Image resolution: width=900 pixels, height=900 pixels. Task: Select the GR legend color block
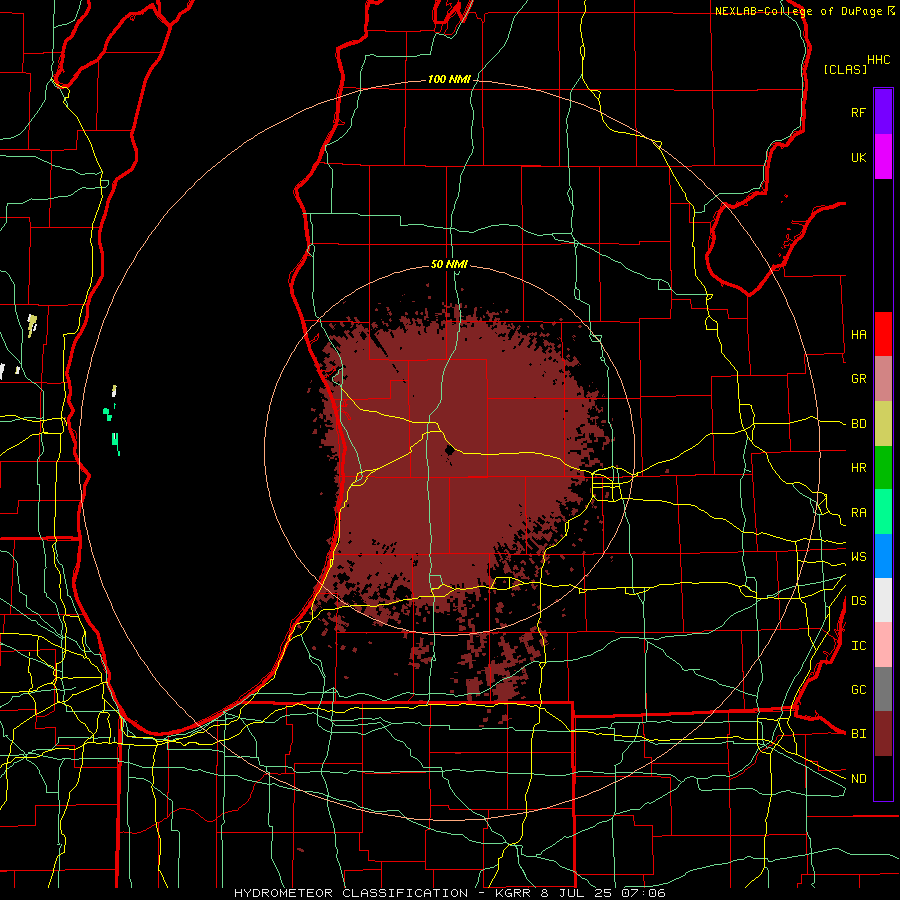883,379
